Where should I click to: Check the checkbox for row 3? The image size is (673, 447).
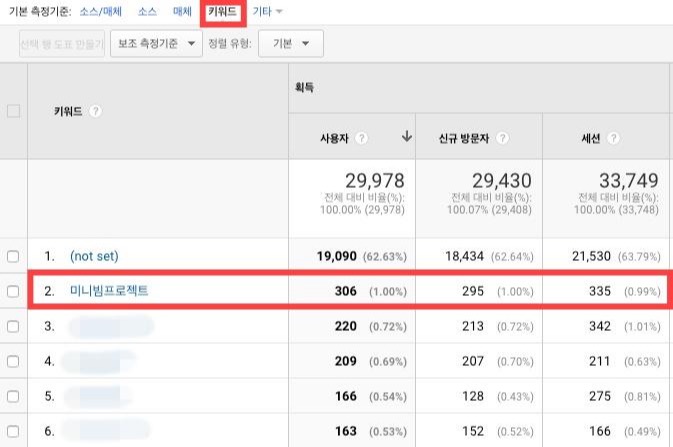click(13, 327)
